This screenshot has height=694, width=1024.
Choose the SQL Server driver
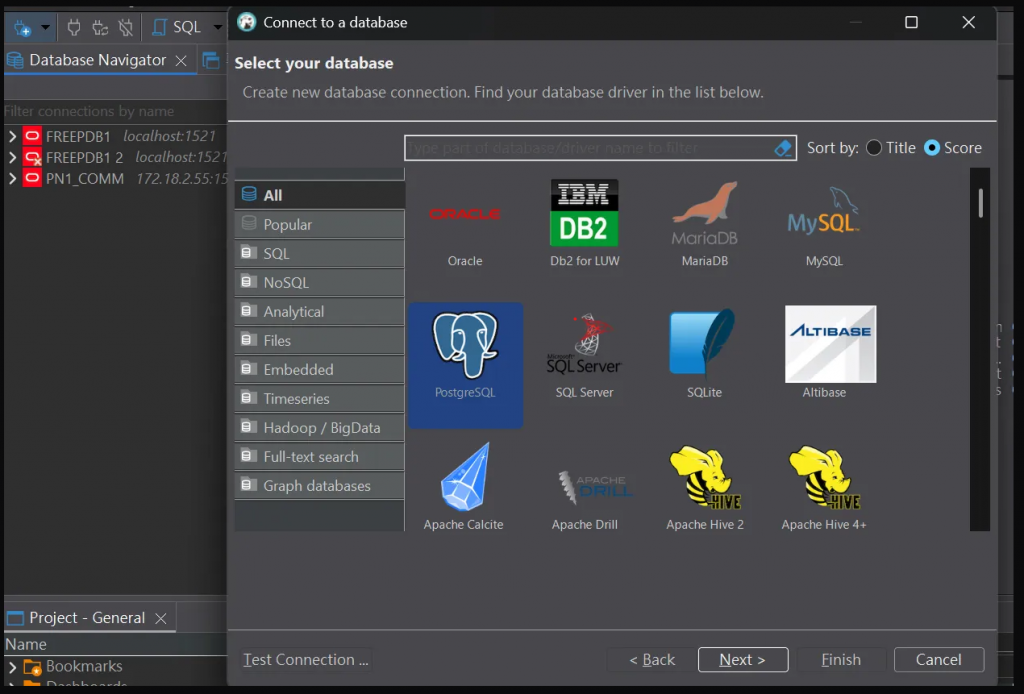tap(584, 356)
